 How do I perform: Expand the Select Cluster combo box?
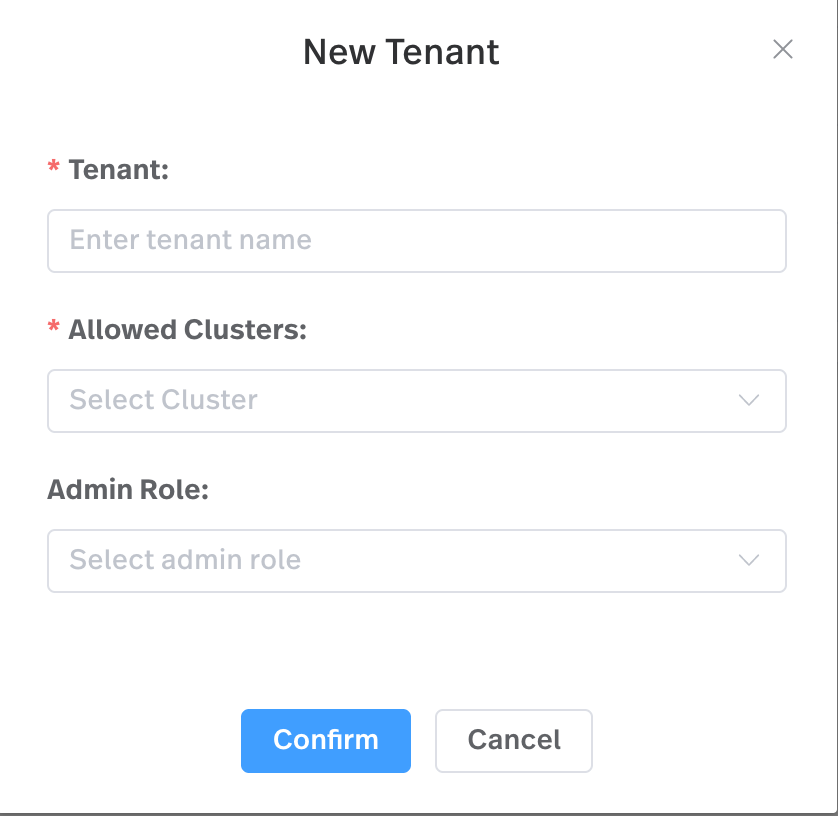click(417, 400)
